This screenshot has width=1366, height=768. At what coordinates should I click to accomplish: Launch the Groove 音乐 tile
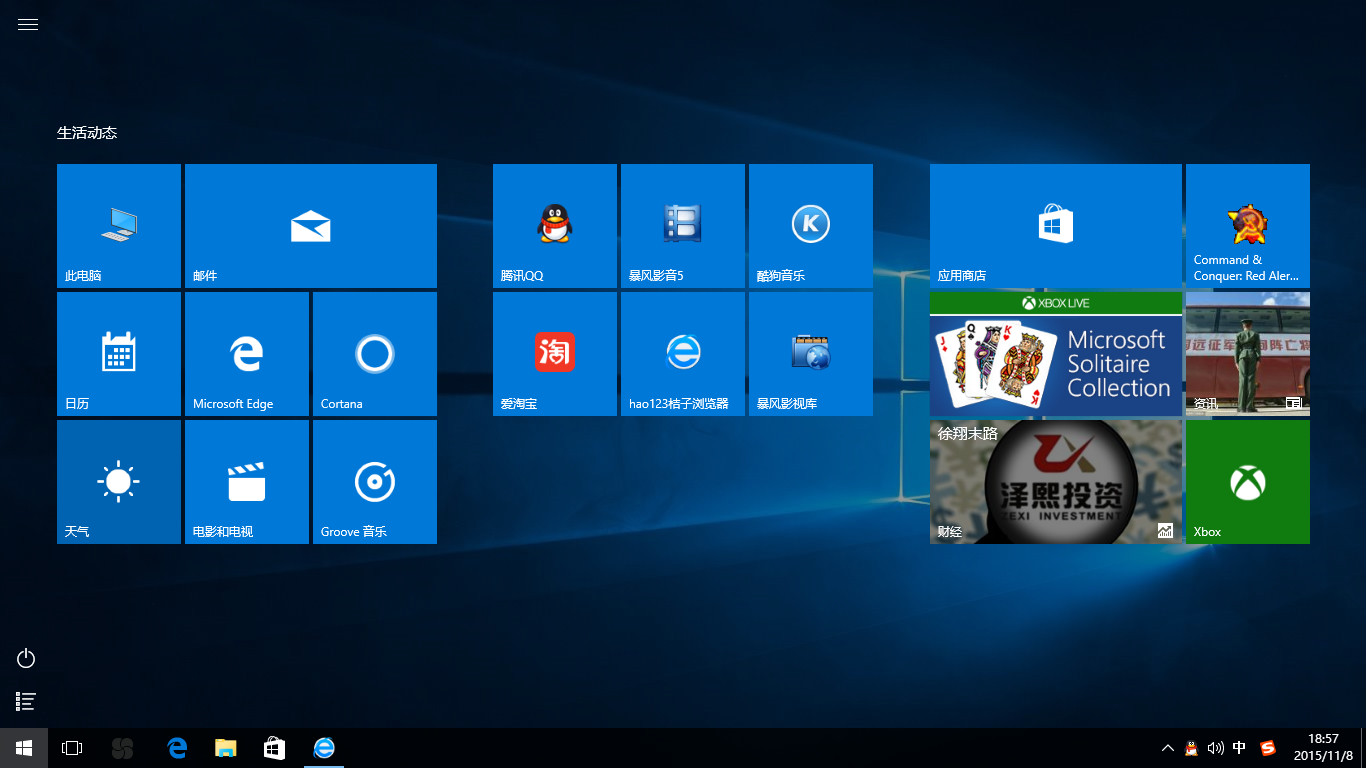(x=375, y=482)
